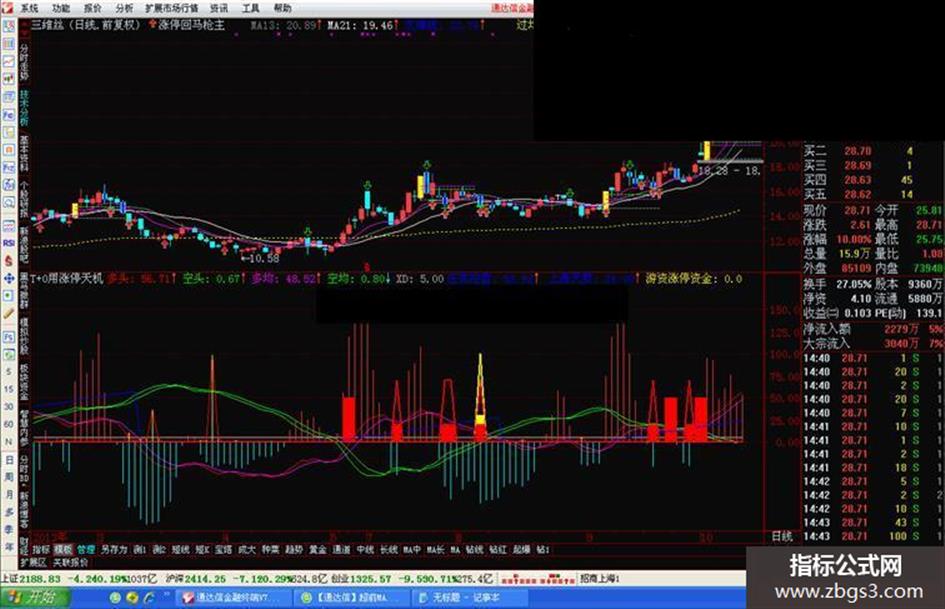Click the RSI indicator icon in left toolbar
The height and width of the screenshot is (609, 945).
[8, 242]
